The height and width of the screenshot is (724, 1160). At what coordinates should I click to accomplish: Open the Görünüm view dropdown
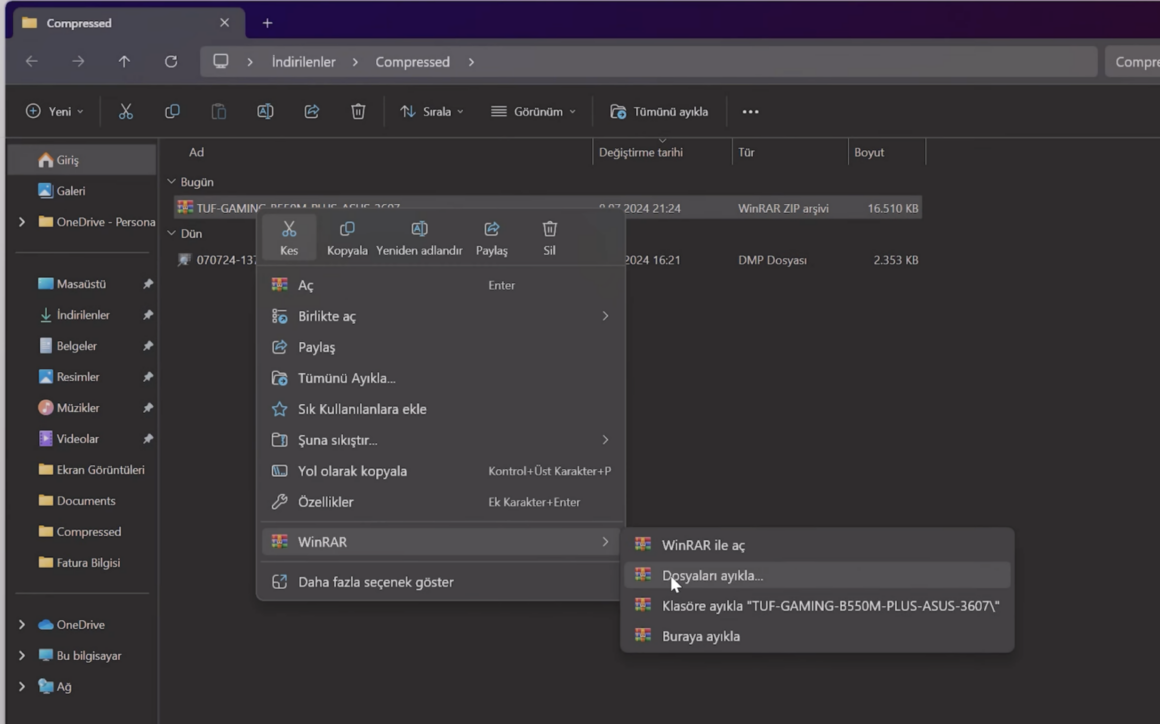point(533,112)
